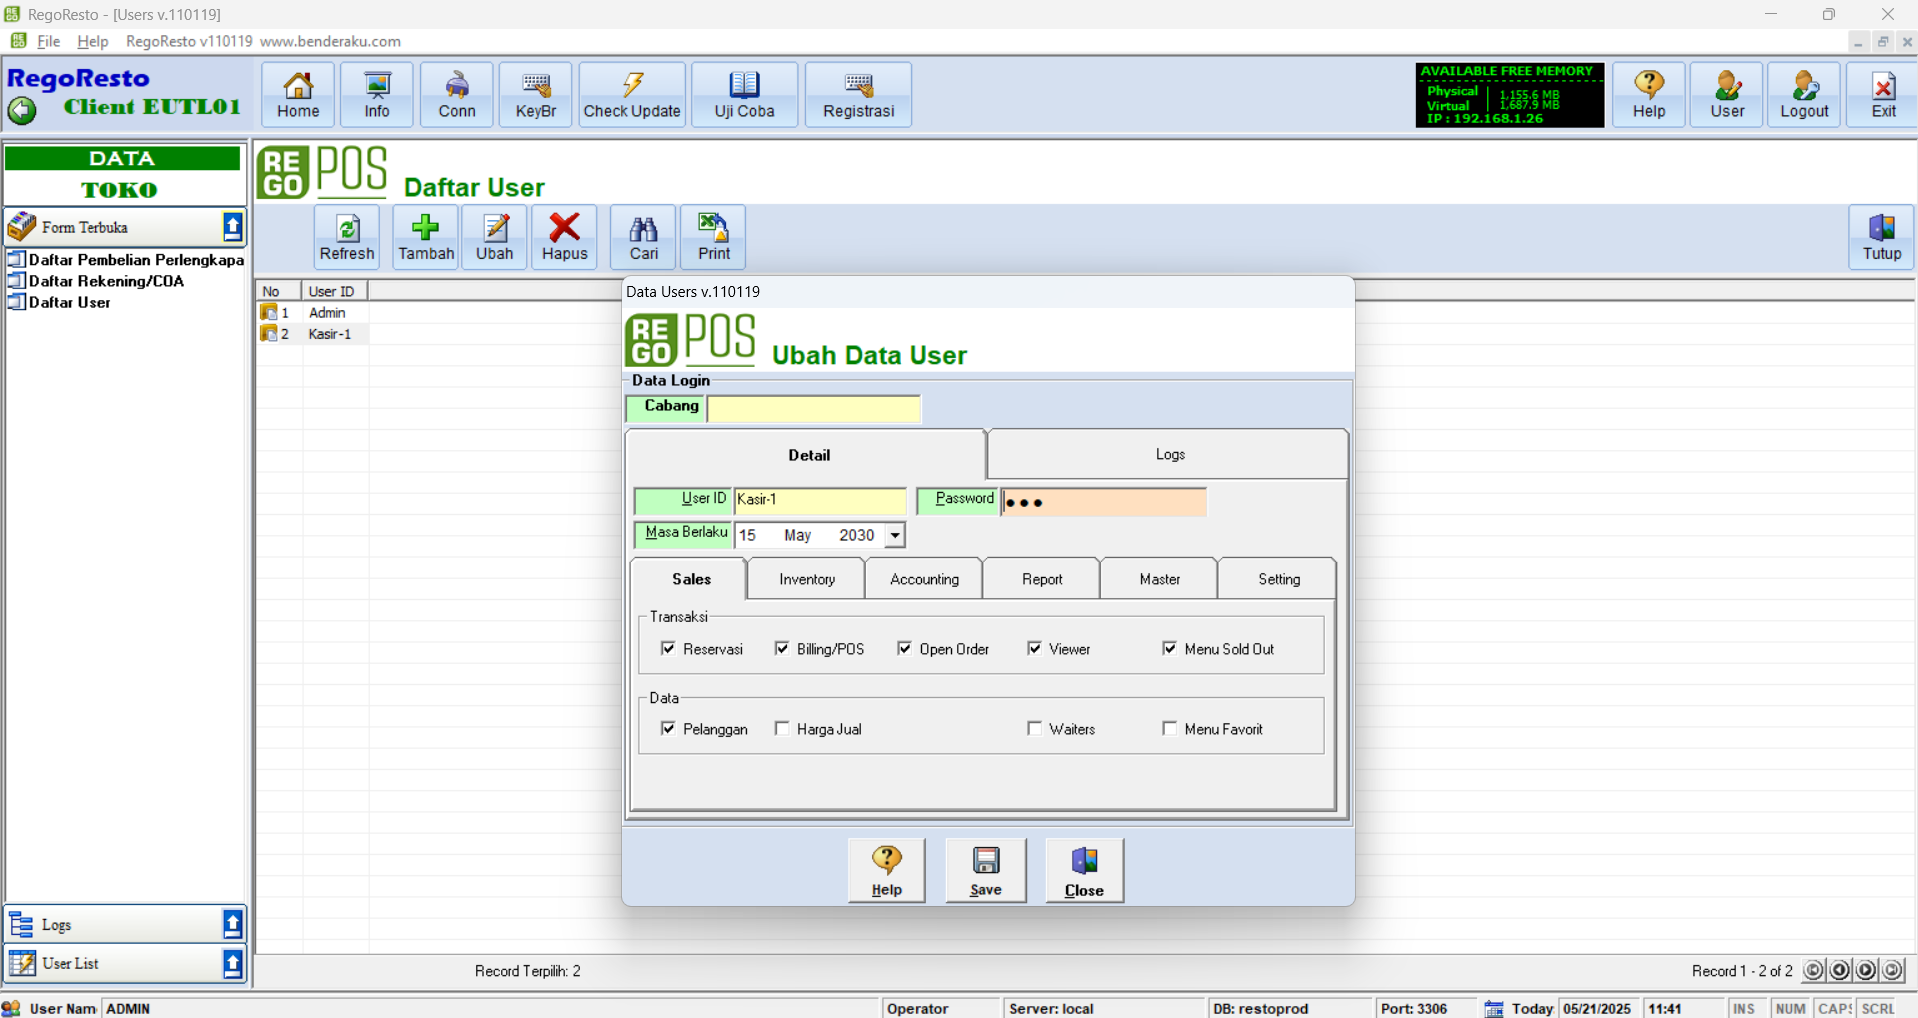Open the Masa Berlaku date dropdown

coord(895,536)
